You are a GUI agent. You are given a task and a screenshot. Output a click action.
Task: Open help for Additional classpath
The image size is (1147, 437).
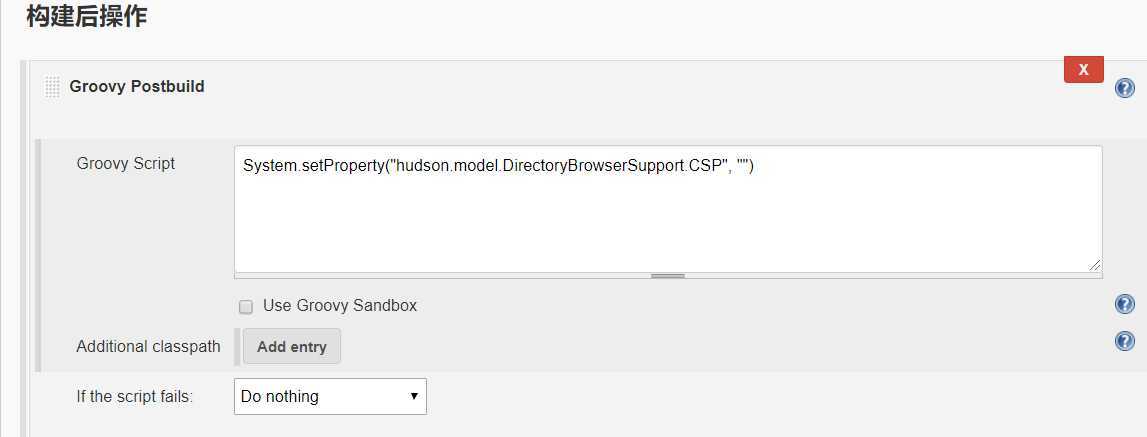1124,341
